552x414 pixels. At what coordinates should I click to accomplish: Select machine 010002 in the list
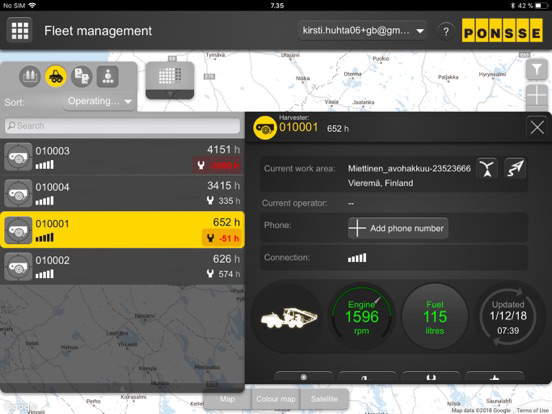point(122,266)
